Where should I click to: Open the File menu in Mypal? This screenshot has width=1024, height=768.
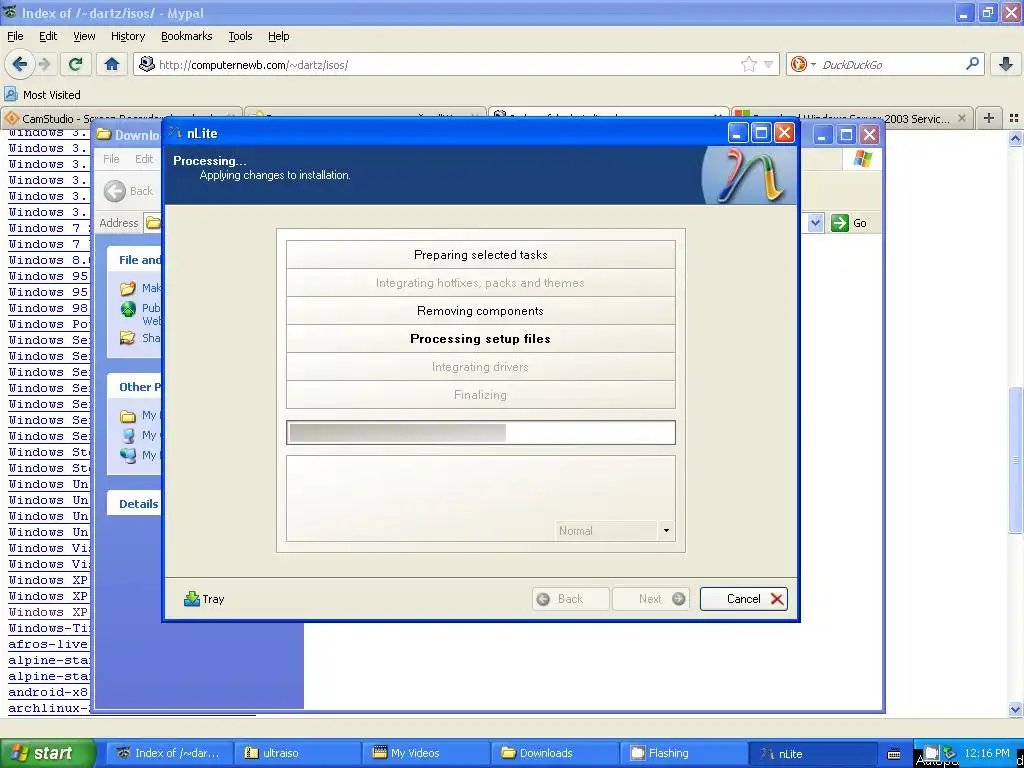point(15,36)
